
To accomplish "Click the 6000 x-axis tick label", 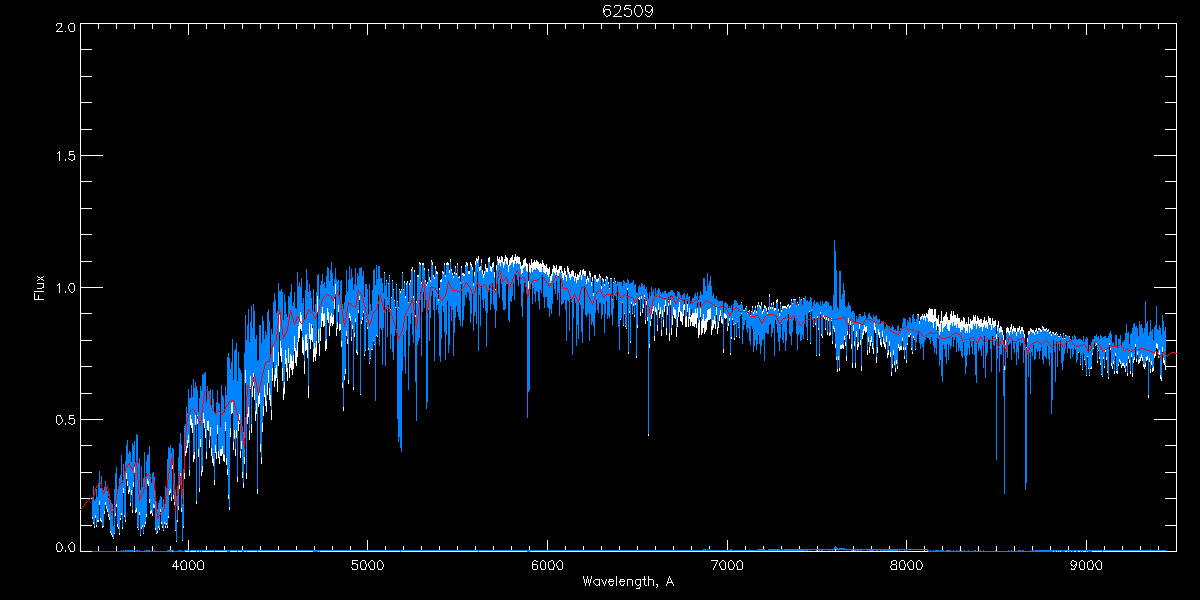I will point(547,565).
